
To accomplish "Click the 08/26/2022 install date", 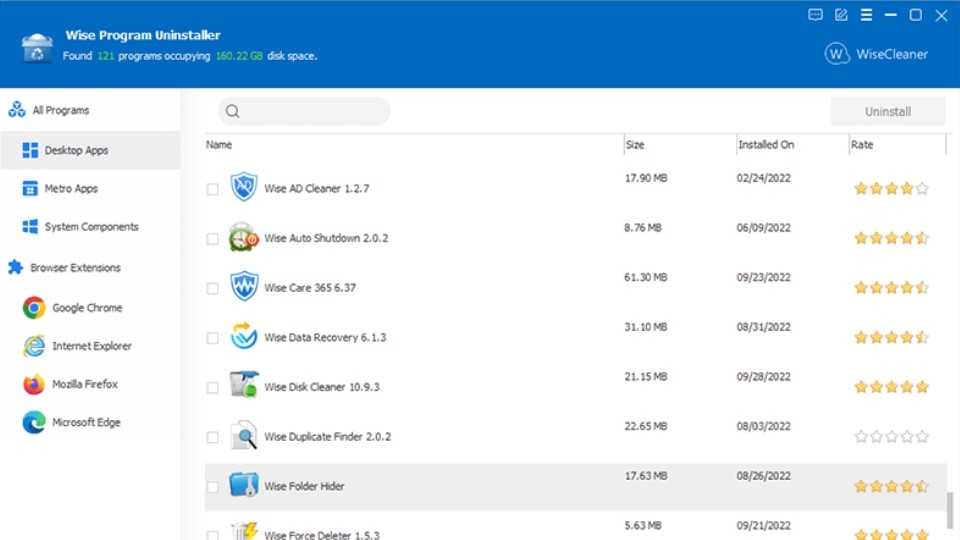I will [x=763, y=476].
